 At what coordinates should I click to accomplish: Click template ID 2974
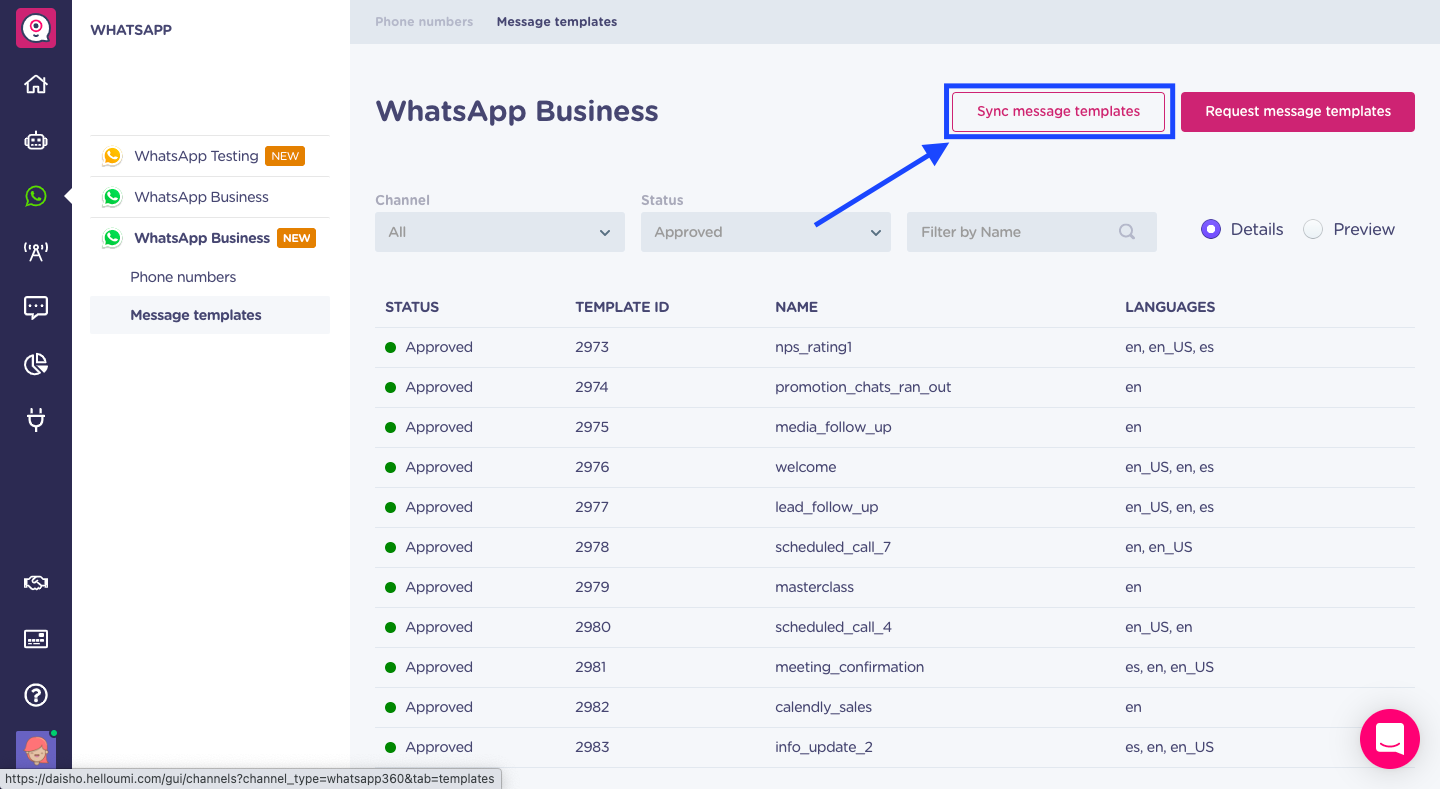pos(592,387)
